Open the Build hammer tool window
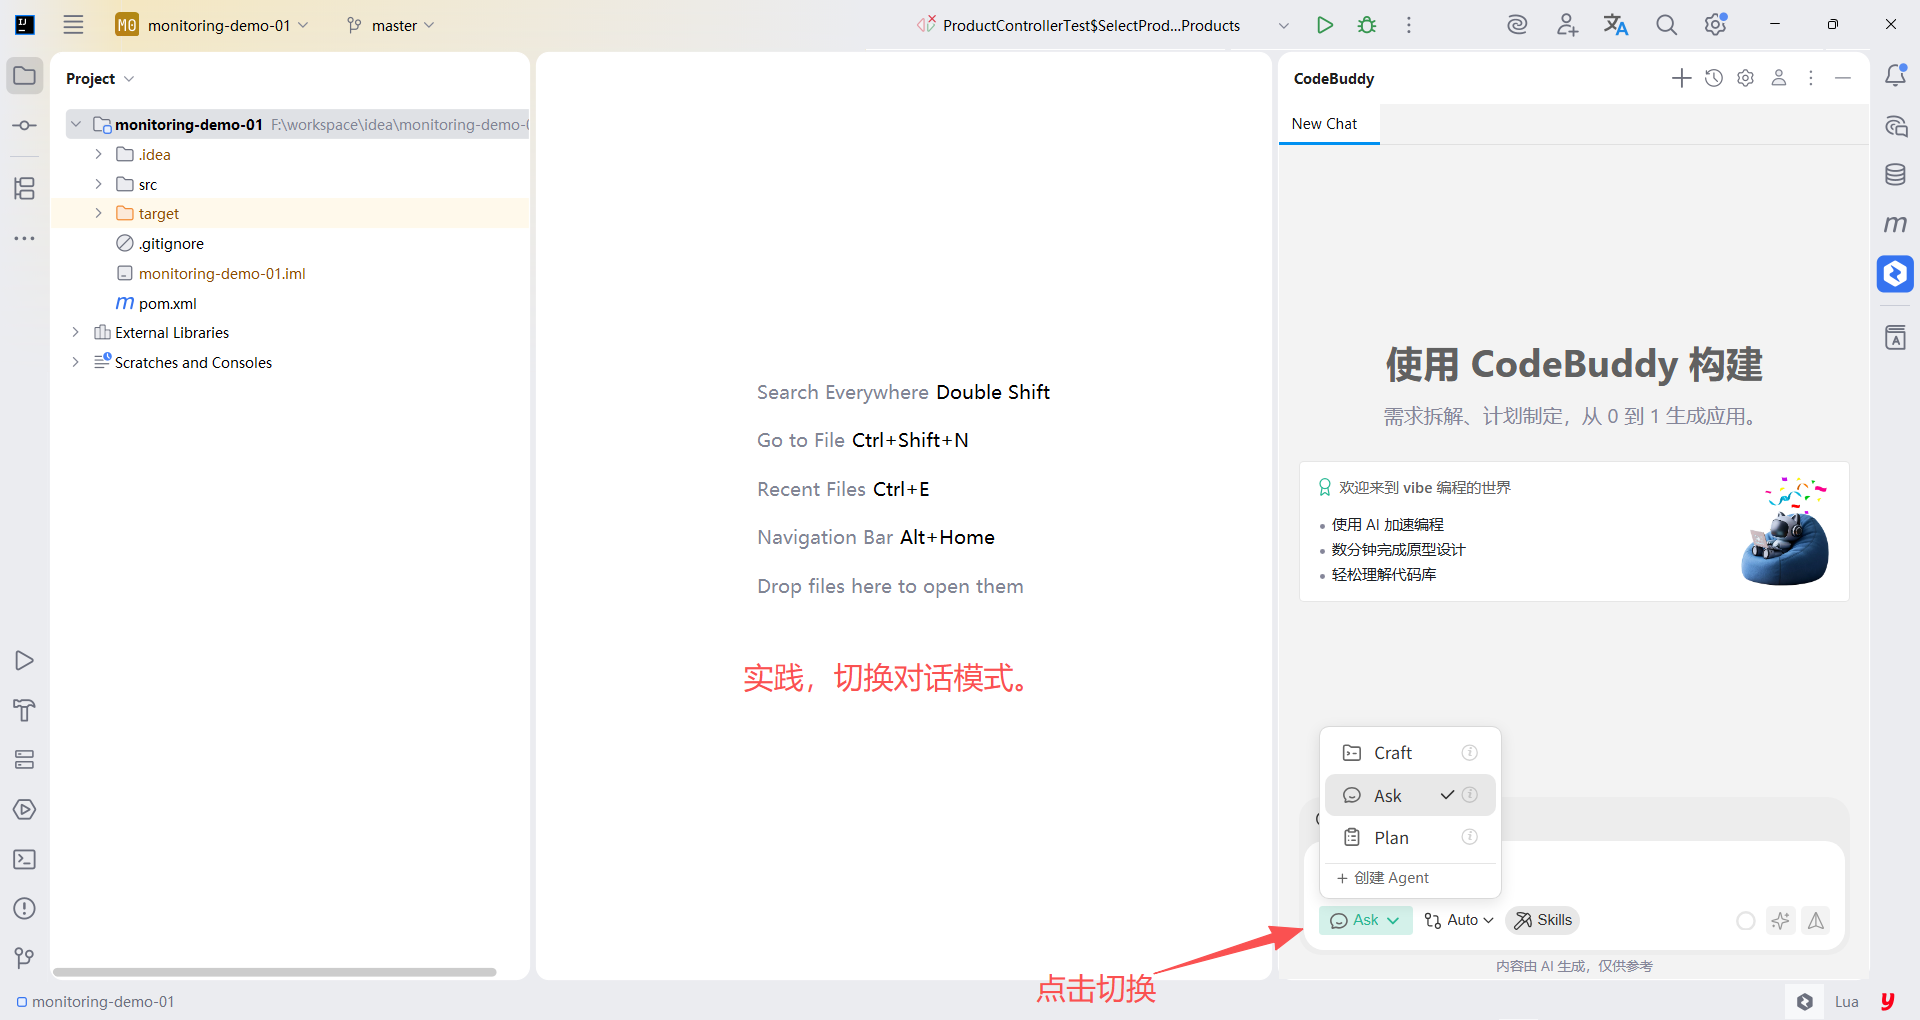Image resolution: width=1920 pixels, height=1020 pixels. tap(25, 710)
